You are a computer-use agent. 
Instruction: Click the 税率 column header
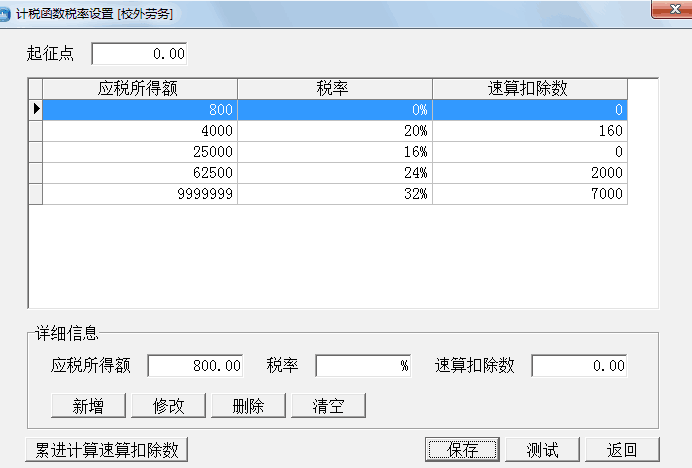click(334, 88)
